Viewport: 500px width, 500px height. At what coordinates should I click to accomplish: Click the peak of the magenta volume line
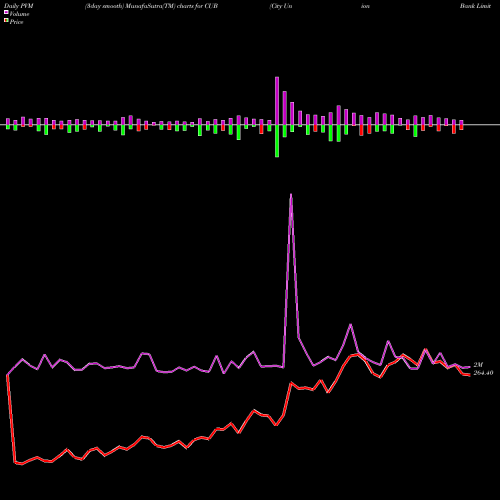pos(291,195)
